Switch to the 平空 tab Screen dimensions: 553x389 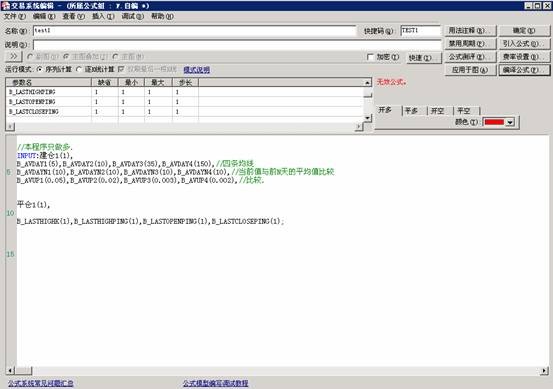466,111
